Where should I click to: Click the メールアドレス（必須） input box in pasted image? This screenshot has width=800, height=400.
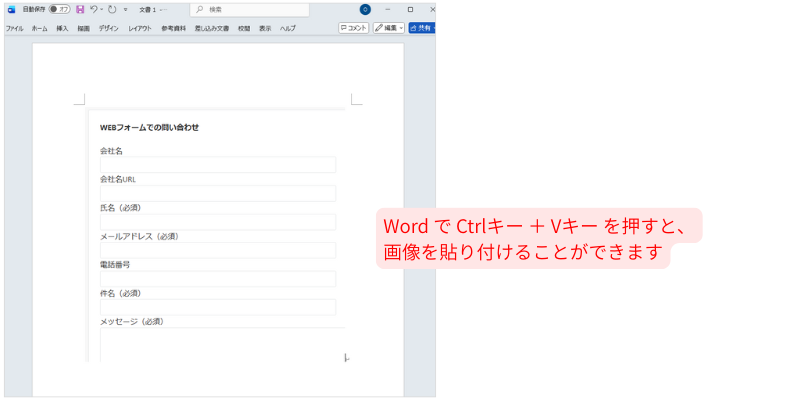point(218,251)
